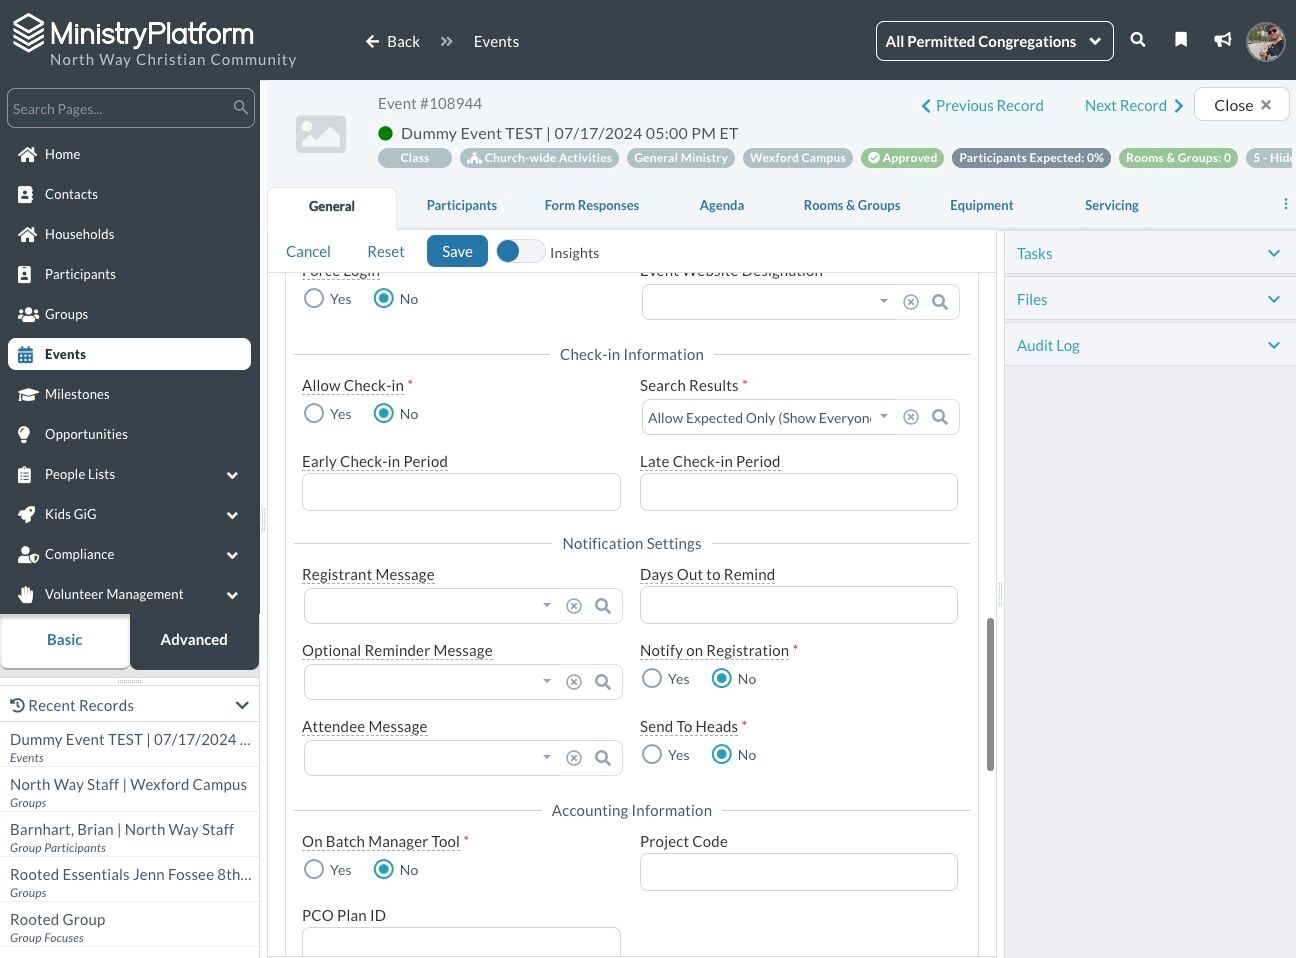Viewport: 1296px width, 958px height.
Task: Open the announcements megaphone icon
Action: (1222, 40)
